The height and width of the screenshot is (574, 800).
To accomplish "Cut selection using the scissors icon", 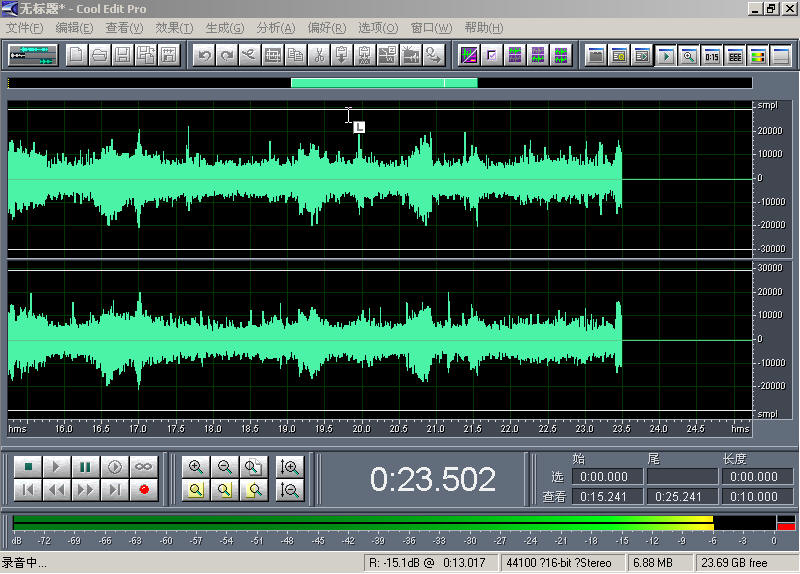I will tap(319, 55).
